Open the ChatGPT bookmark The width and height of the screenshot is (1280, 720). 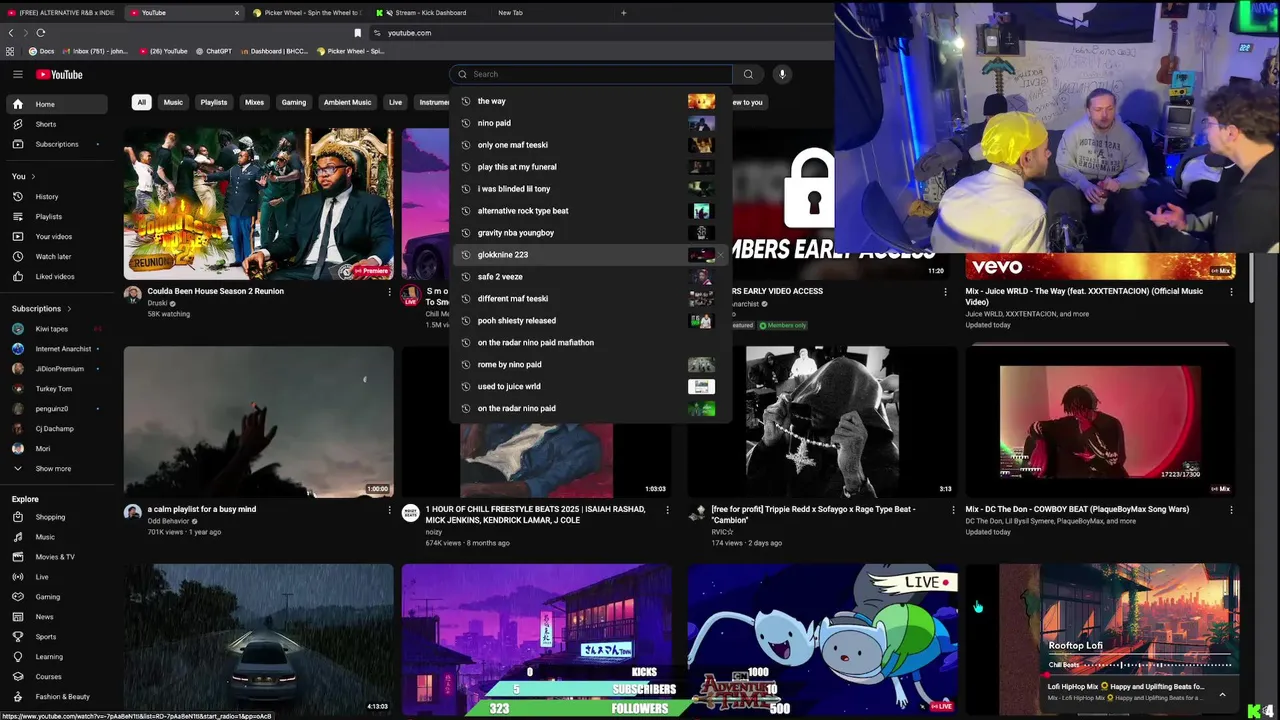click(213, 51)
